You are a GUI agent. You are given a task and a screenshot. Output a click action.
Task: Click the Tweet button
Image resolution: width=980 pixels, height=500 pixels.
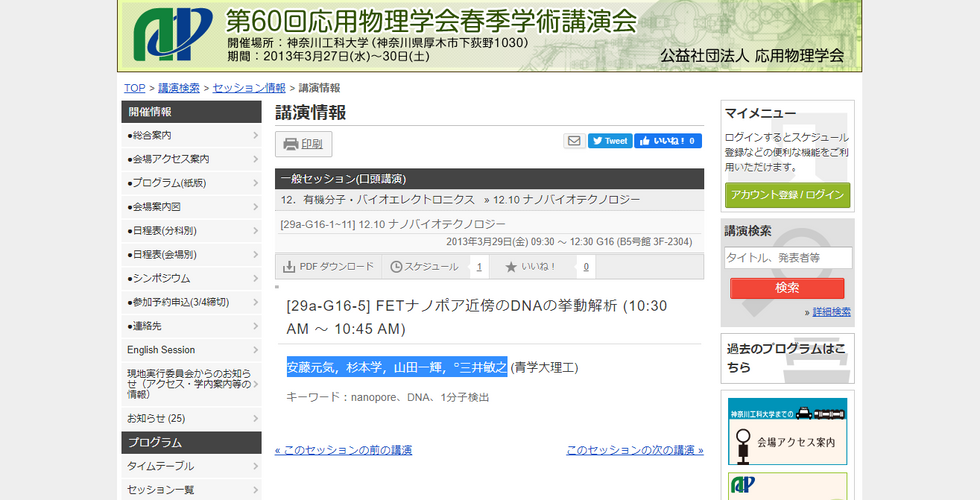coord(610,141)
